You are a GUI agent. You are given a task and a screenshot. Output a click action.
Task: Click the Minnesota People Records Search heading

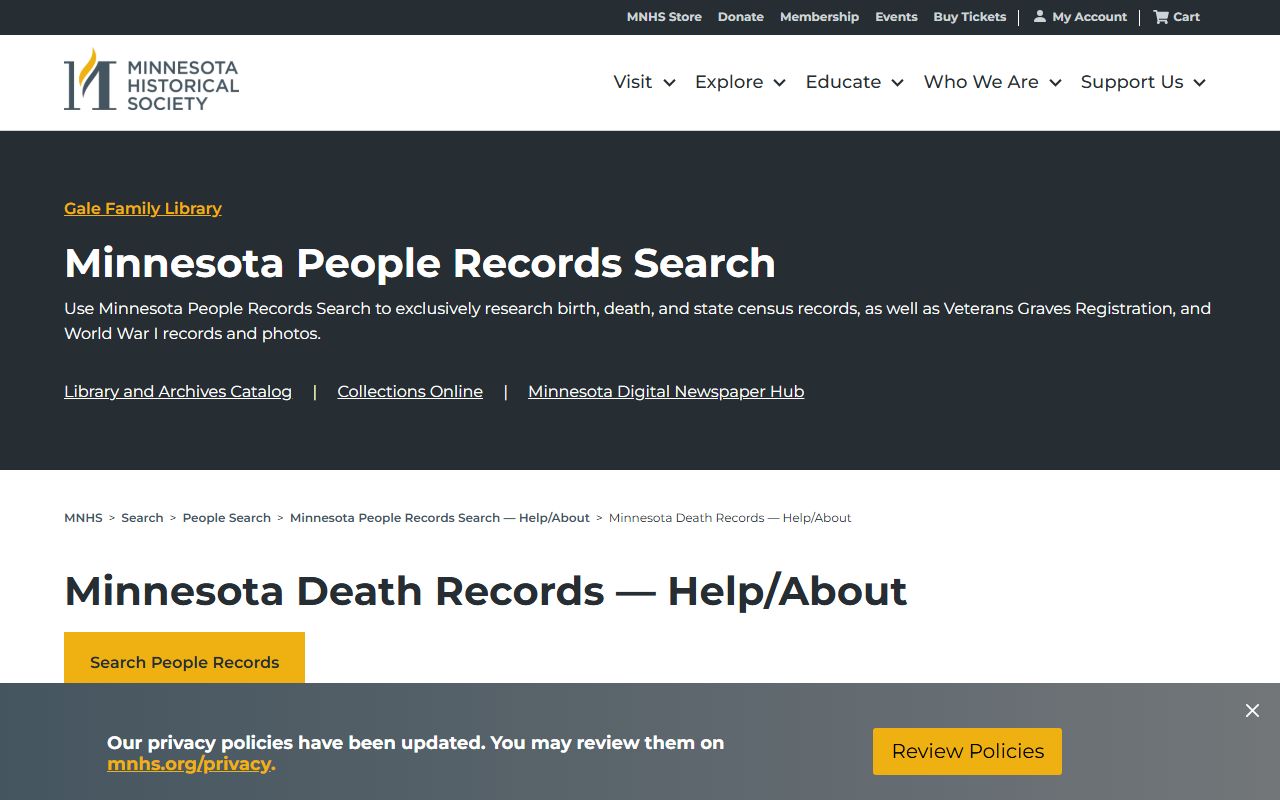point(420,263)
